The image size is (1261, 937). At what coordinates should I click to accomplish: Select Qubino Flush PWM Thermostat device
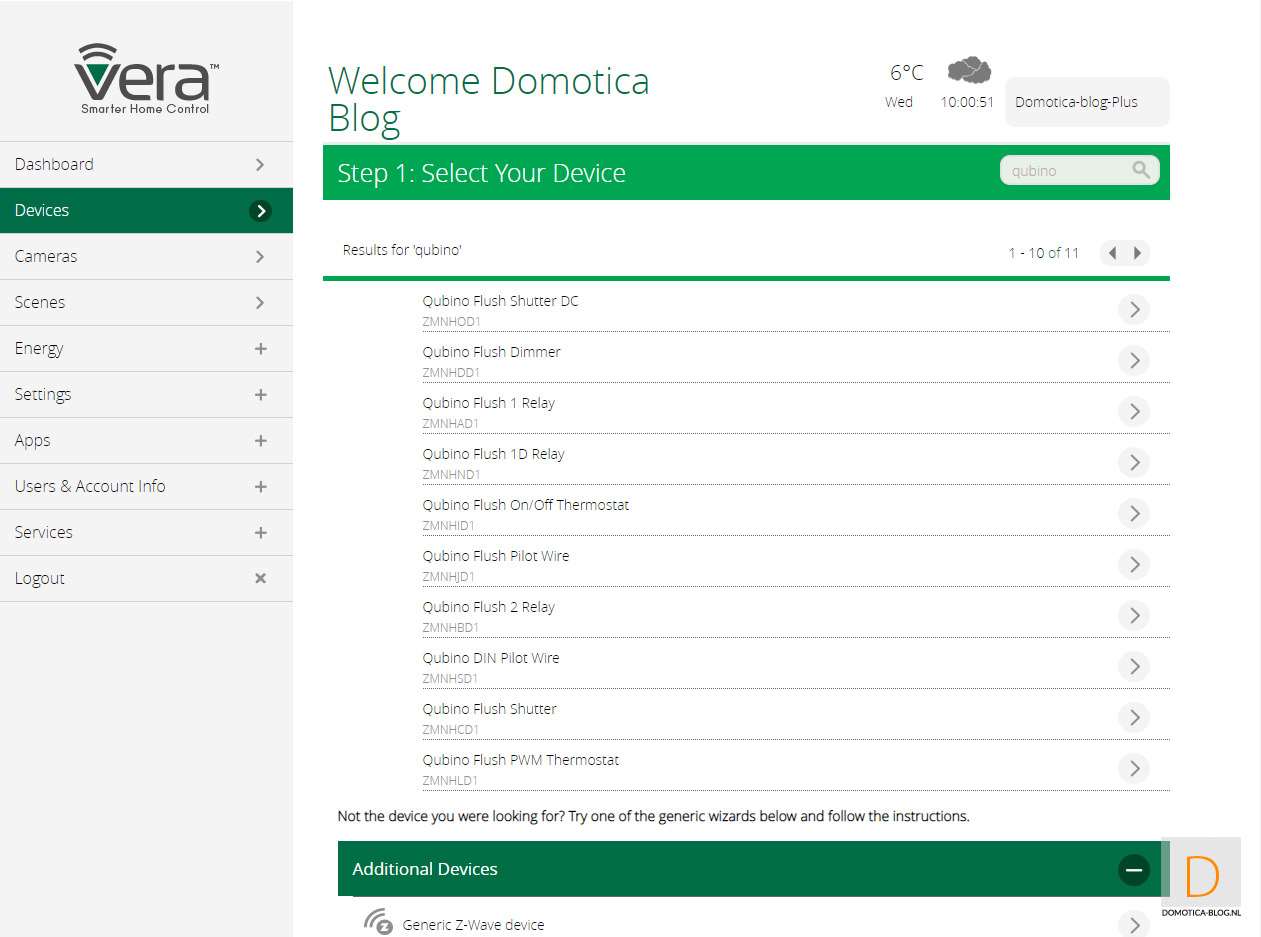(x=520, y=760)
